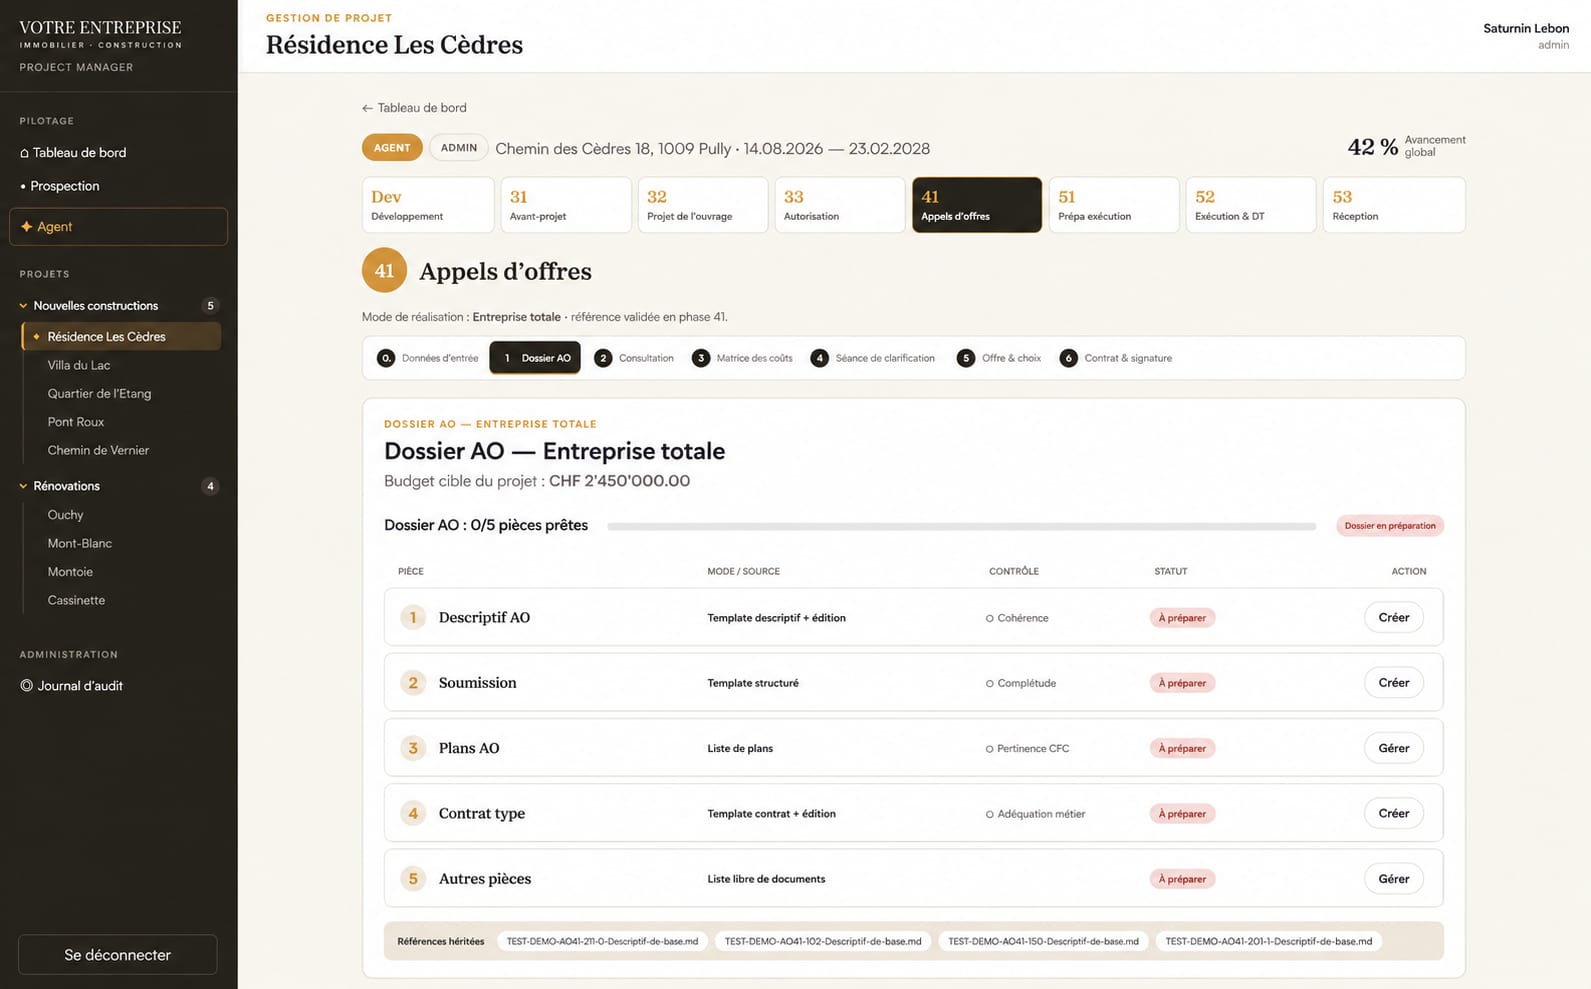Click the back arrow before Tableau de bord
The image size is (1591, 989).
point(367,108)
